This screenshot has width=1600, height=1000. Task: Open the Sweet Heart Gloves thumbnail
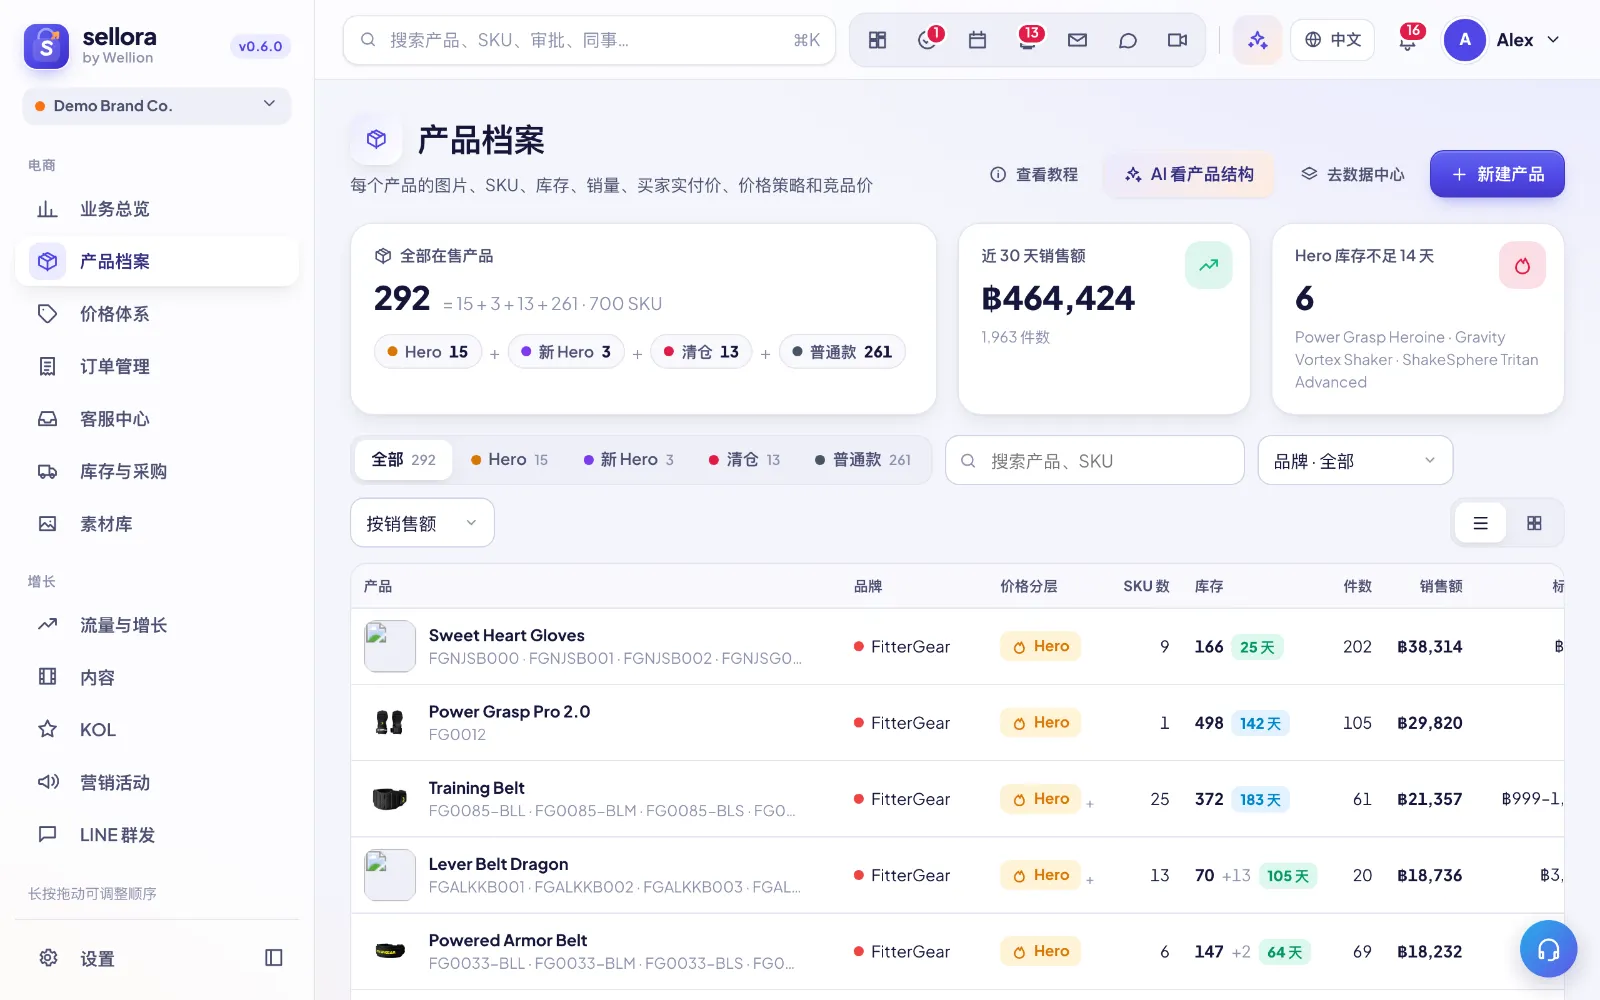point(390,646)
